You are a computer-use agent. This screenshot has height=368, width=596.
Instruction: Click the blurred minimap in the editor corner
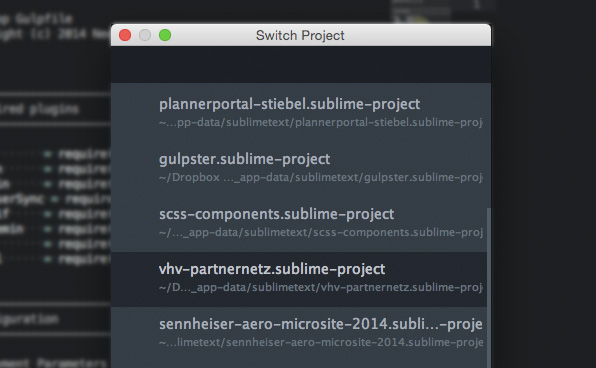pyautogui.click(x=421, y=10)
